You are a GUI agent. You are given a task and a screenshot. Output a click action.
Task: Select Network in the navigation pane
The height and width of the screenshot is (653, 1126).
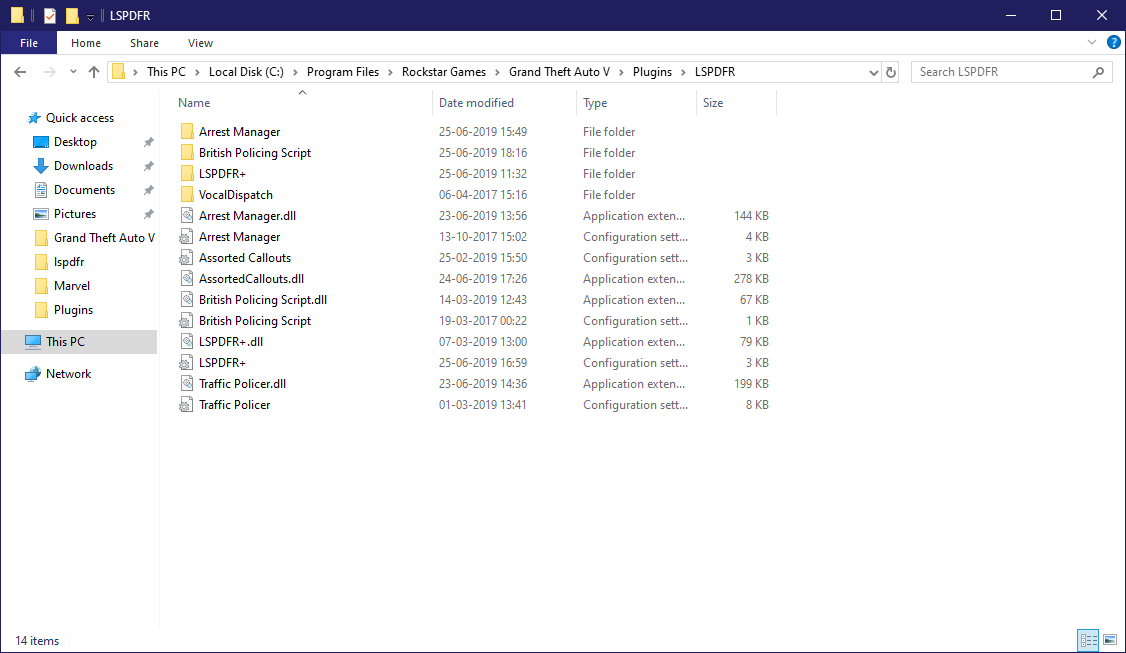coord(68,374)
